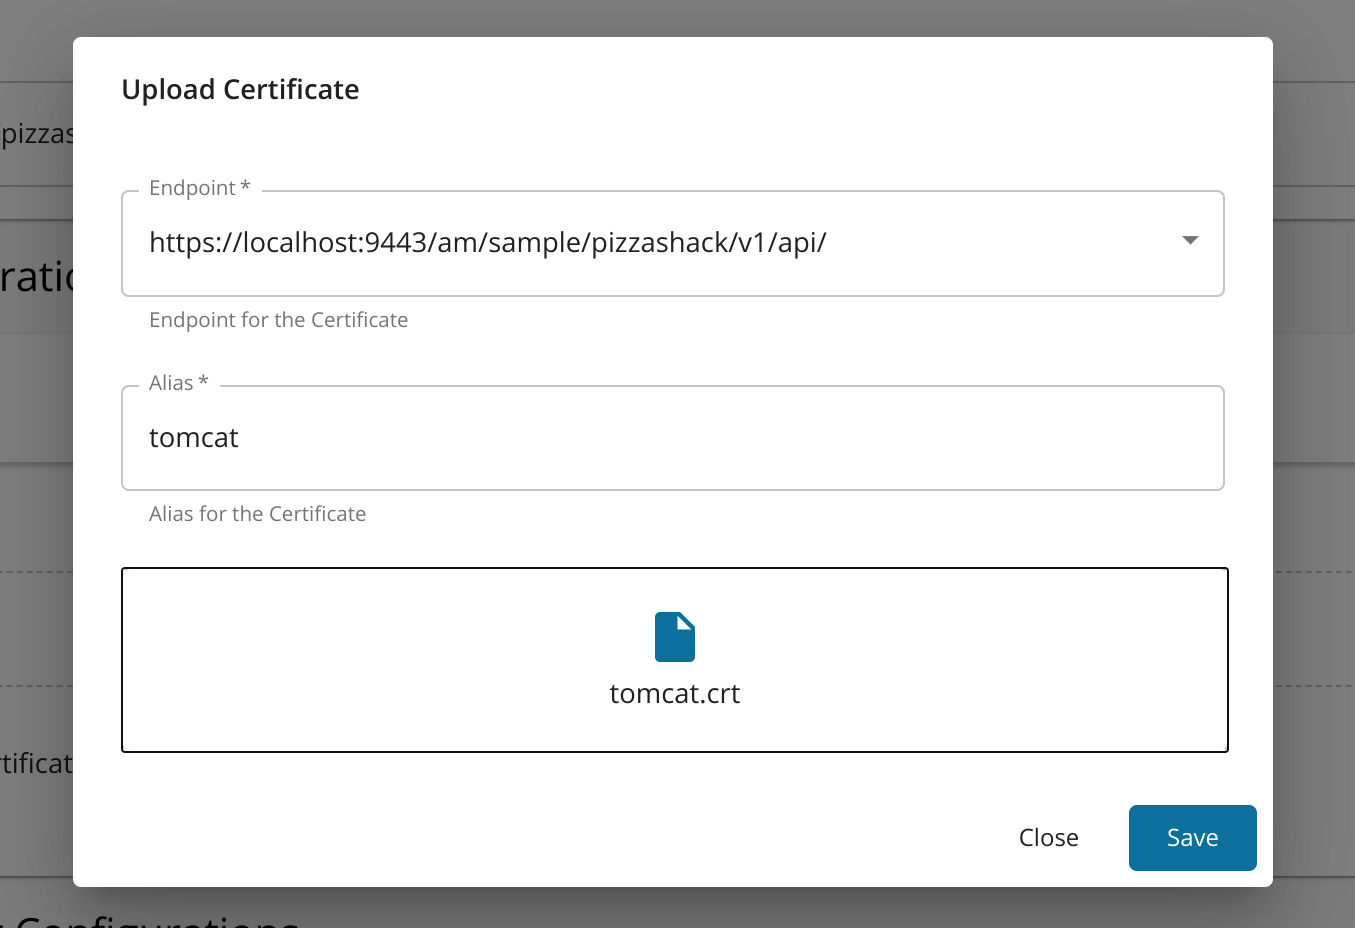1355x928 pixels.
Task: Close the Upload Certificate dialog
Action: click(1048, 837)
